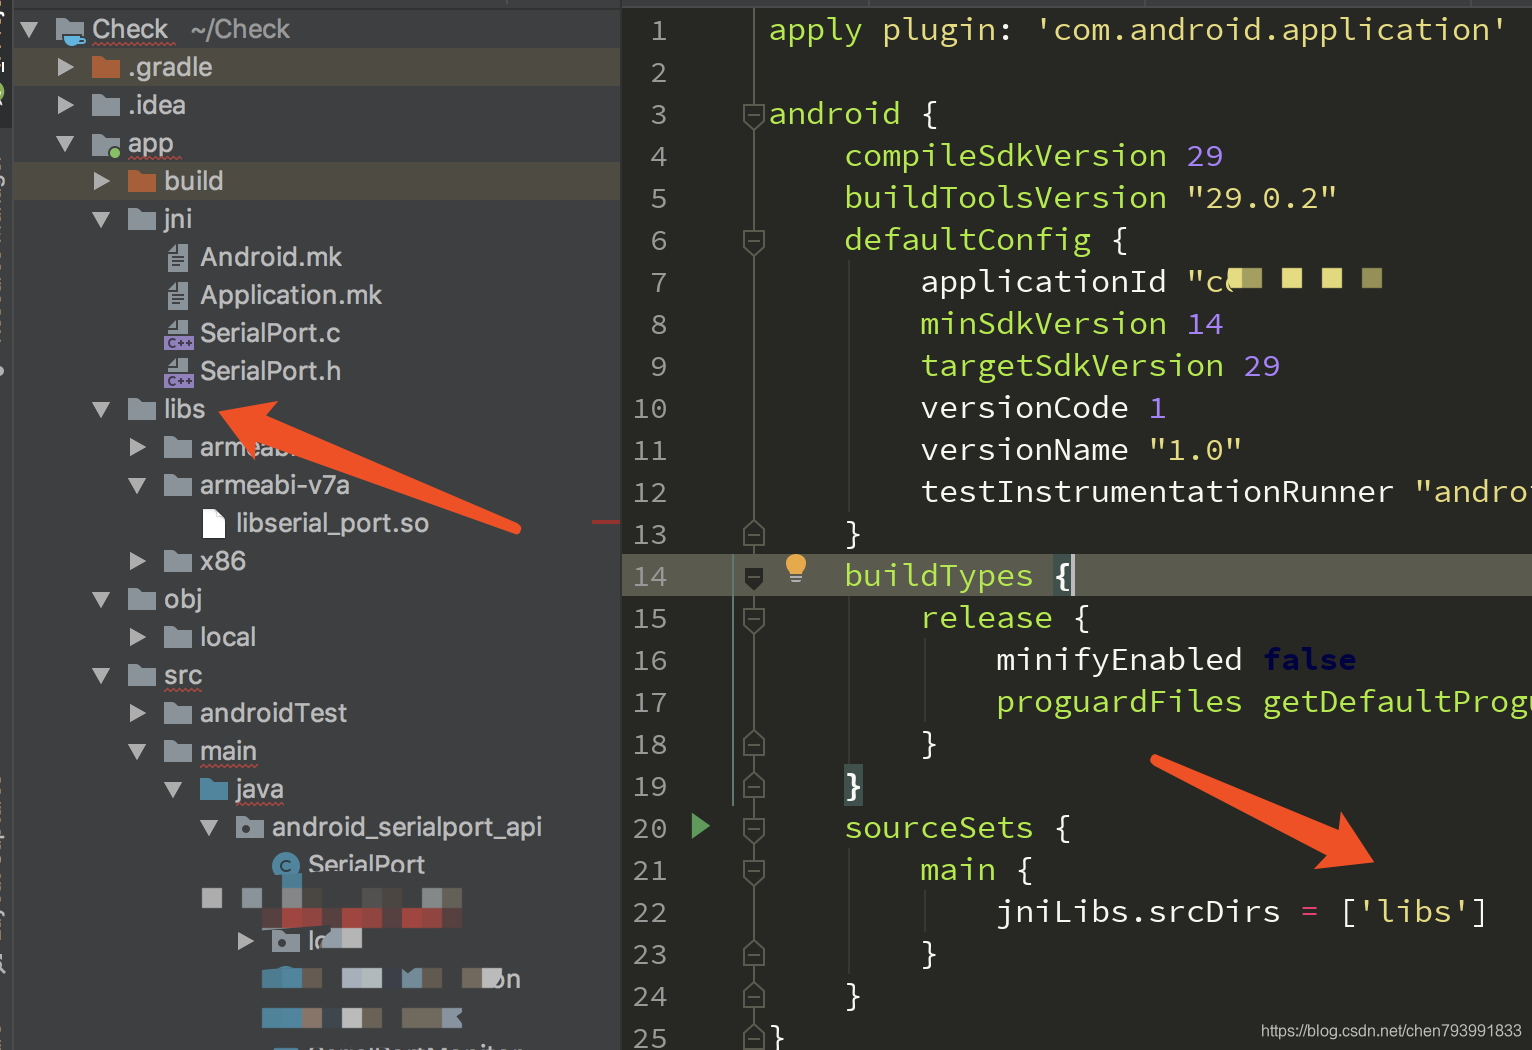Click the SerialPort.c C++ file icon
1532x1050 pixels.
(x=179, y=334)
